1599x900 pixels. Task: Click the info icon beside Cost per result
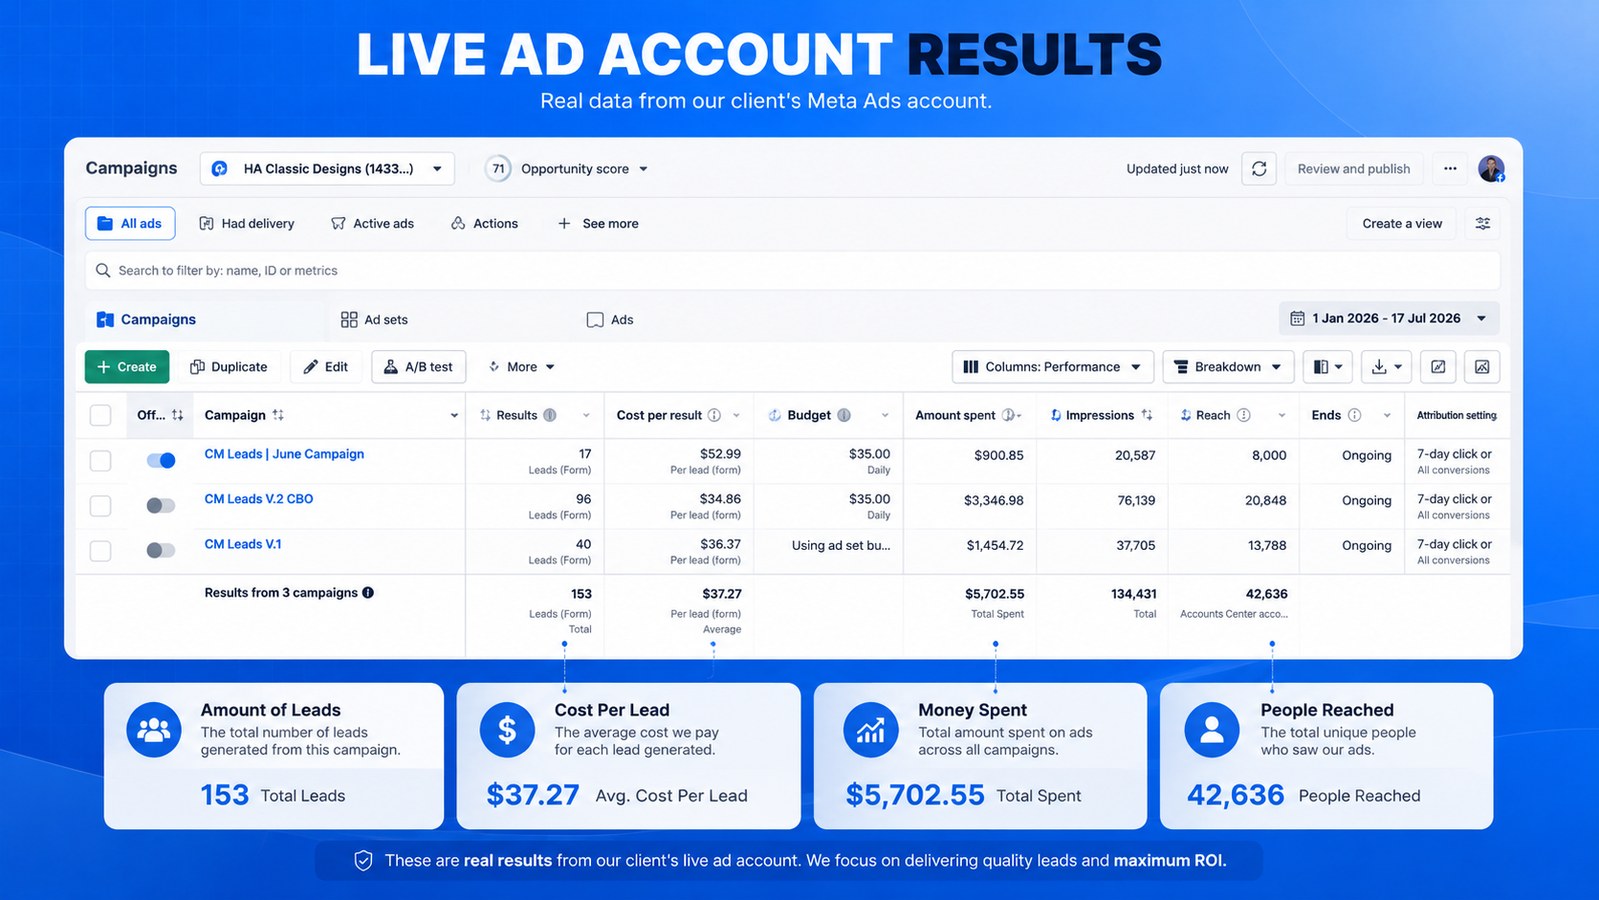click(714, 415)
